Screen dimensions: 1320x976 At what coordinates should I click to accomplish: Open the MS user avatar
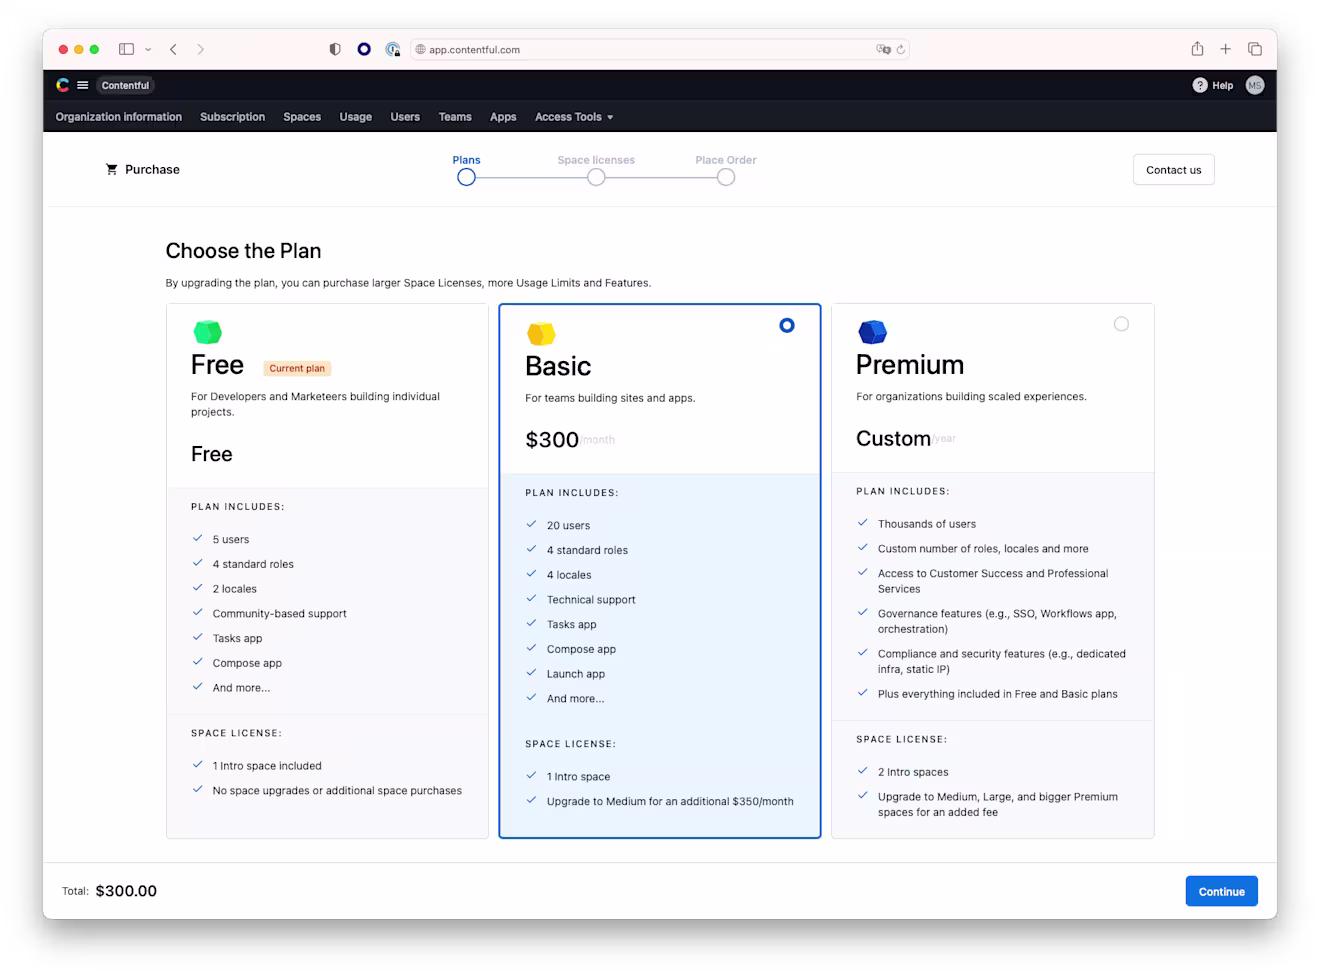[x=1255, y=85]
